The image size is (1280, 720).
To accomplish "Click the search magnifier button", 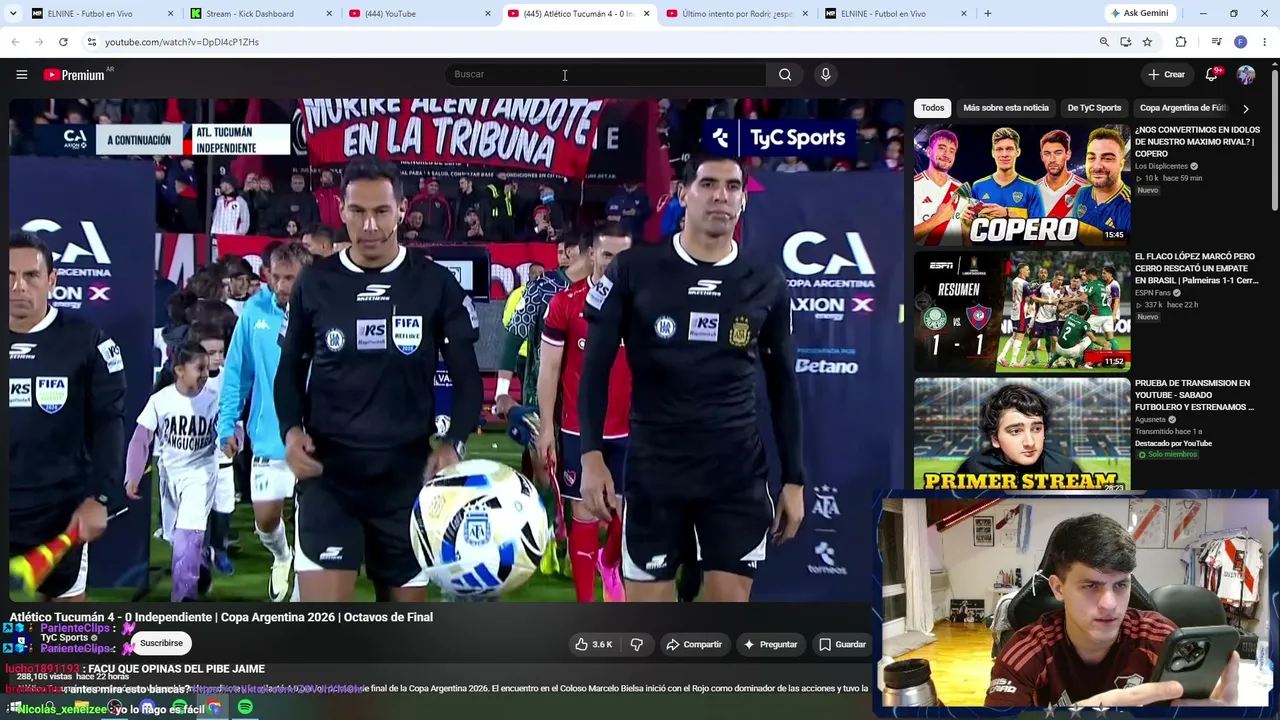I will point(785,74).
